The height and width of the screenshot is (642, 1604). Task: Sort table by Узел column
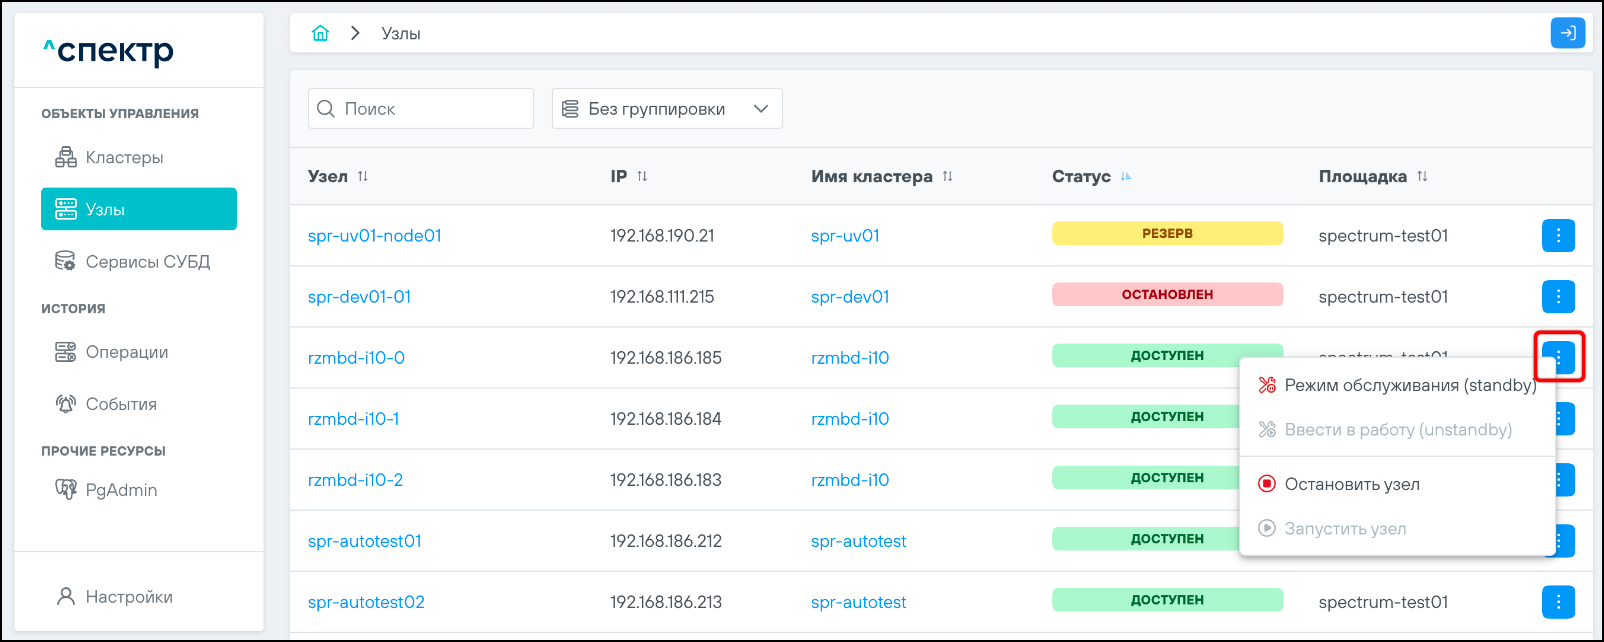point(363,176)
